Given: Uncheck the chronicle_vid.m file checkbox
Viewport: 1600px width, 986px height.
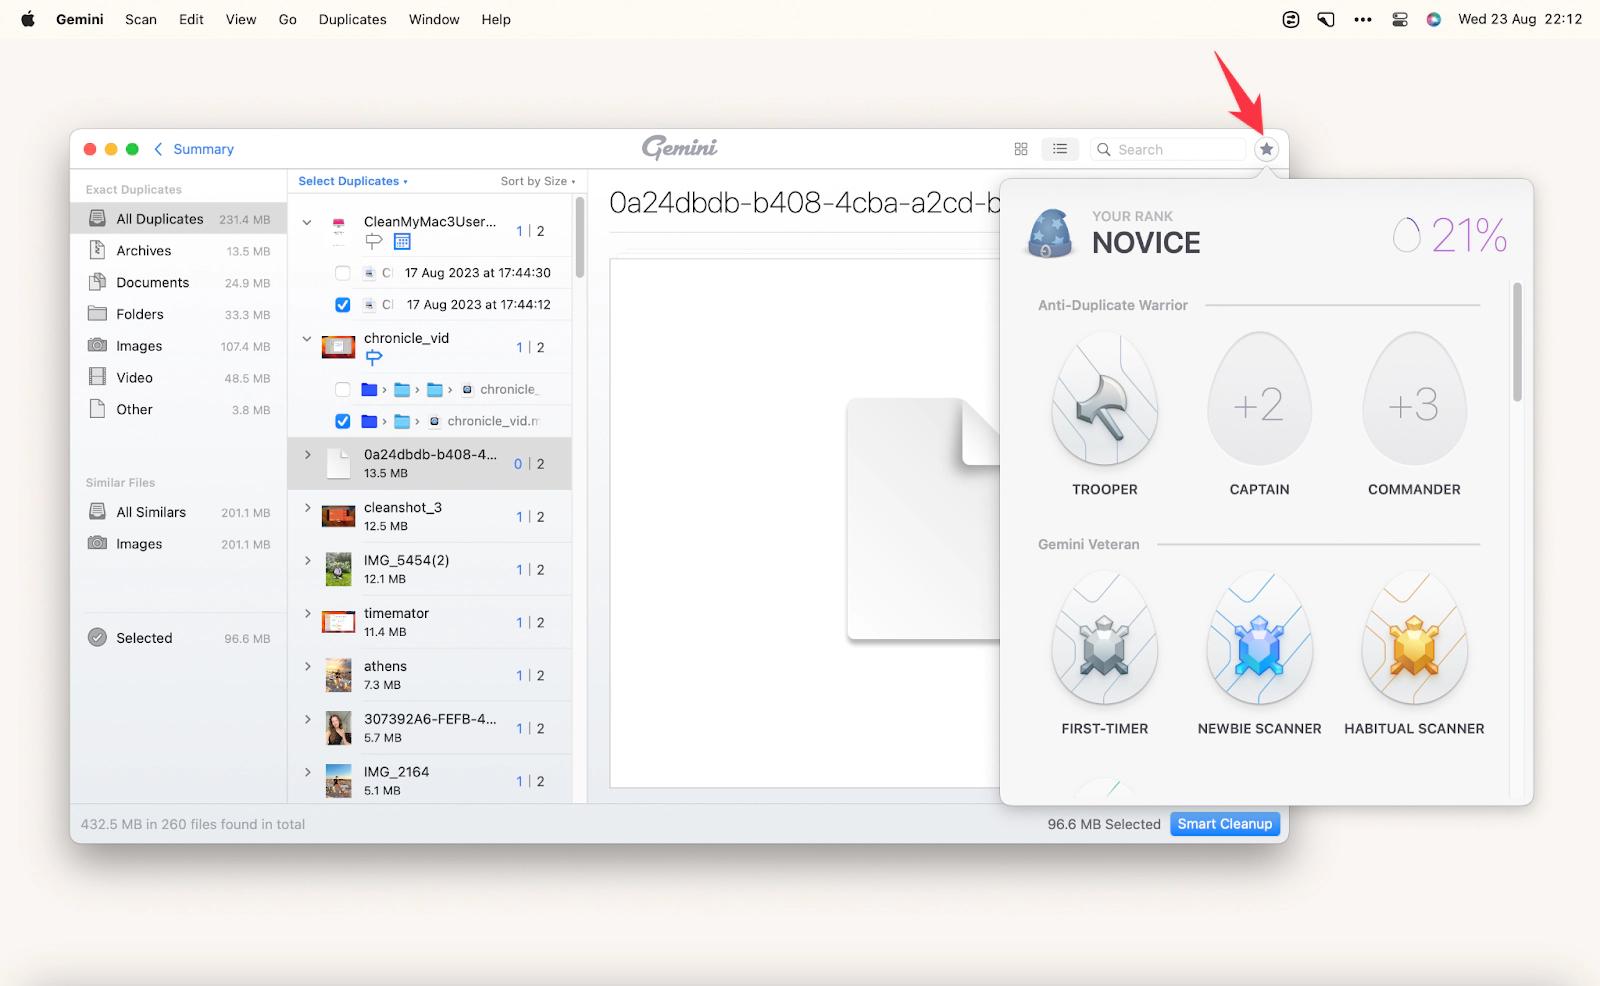Looking at the screenshot, I should click(343, 421).
